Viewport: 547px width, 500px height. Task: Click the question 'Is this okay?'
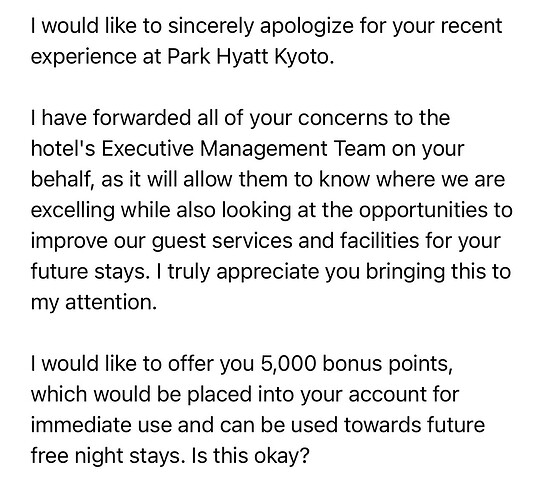(250, 456)
